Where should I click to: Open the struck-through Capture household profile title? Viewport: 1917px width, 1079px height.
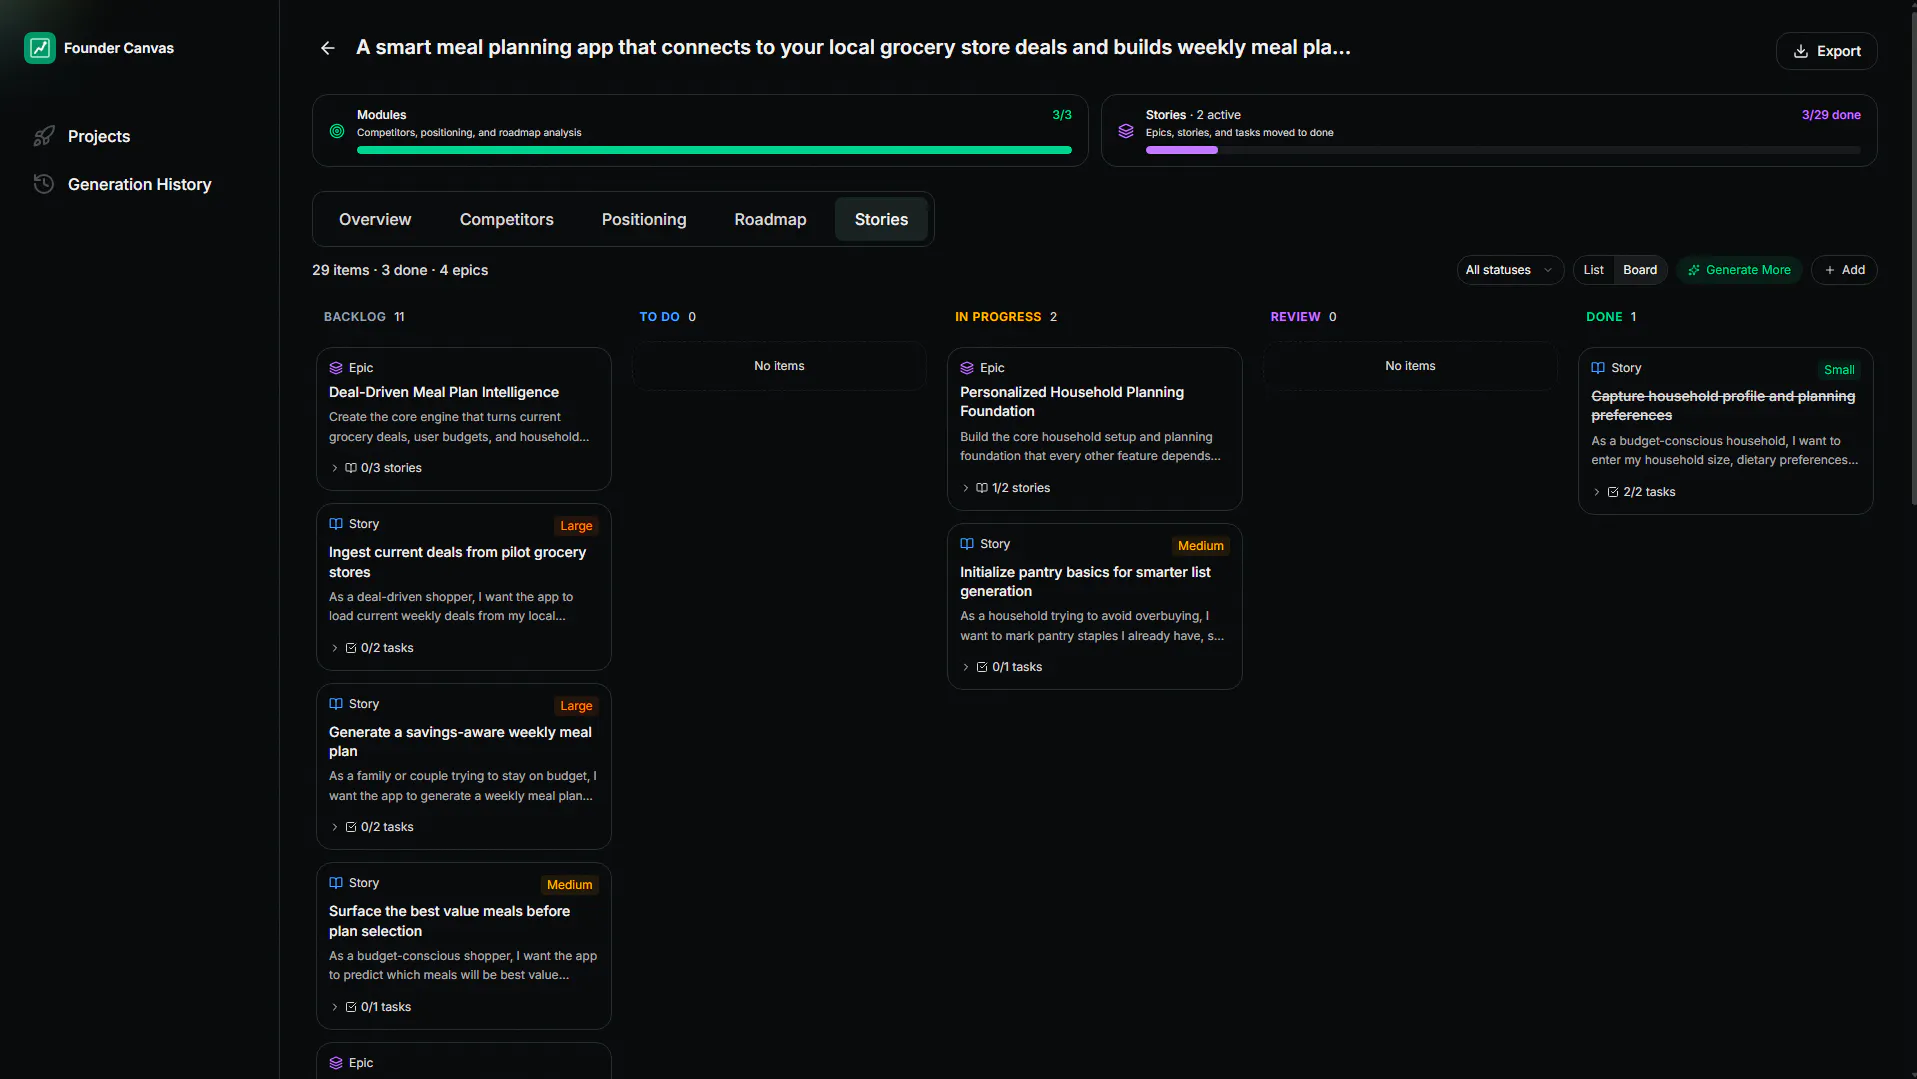pos(1723,406)
